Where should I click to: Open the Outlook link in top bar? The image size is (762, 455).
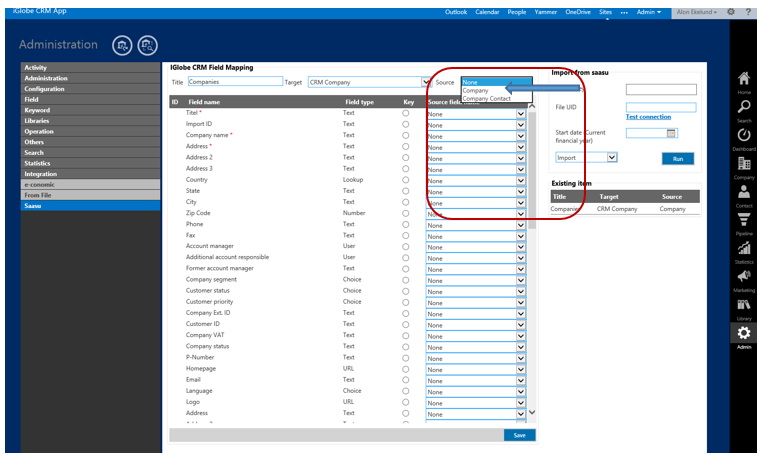456,12
